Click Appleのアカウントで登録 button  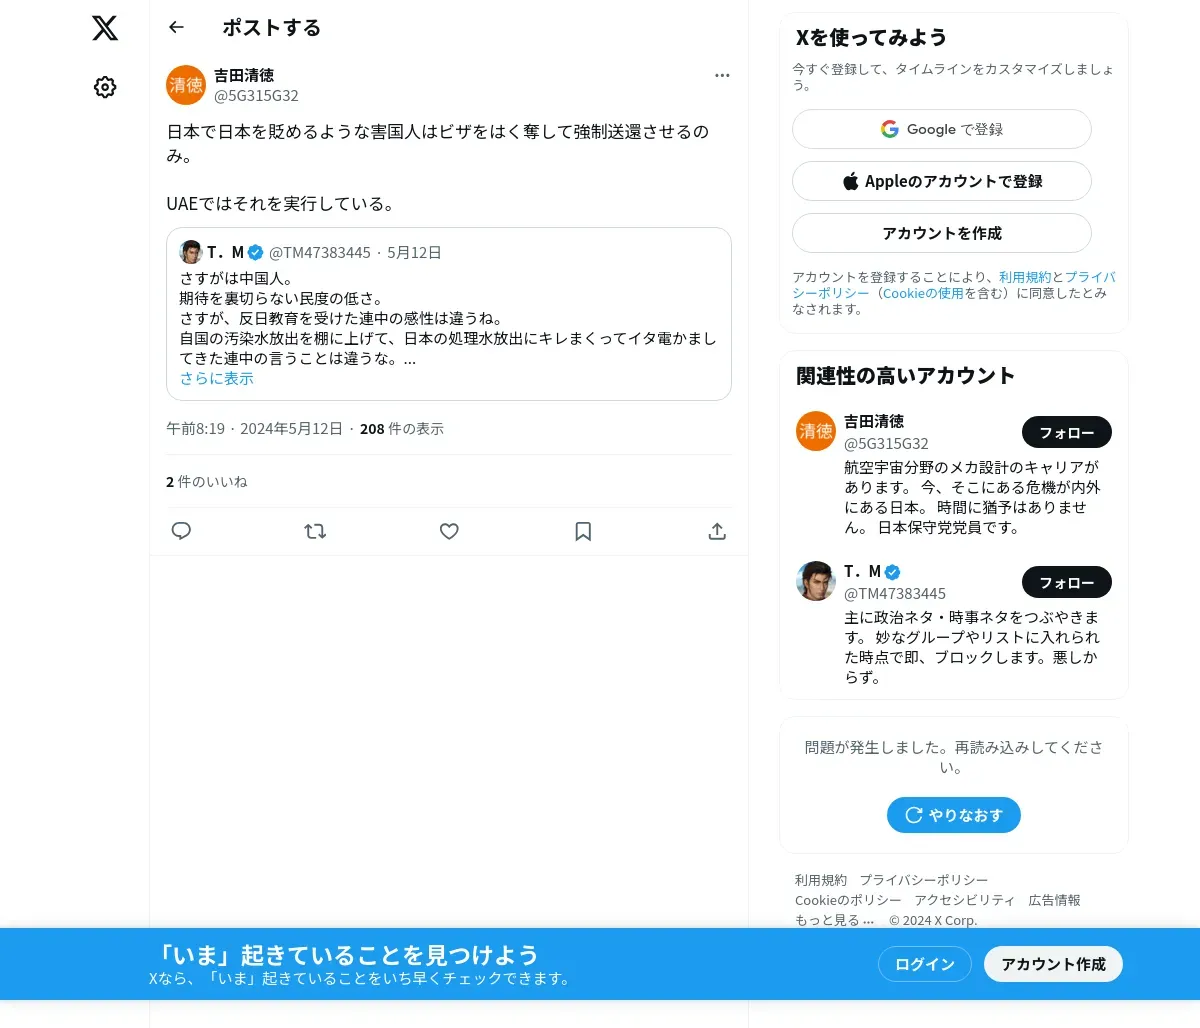pos(942,181)
